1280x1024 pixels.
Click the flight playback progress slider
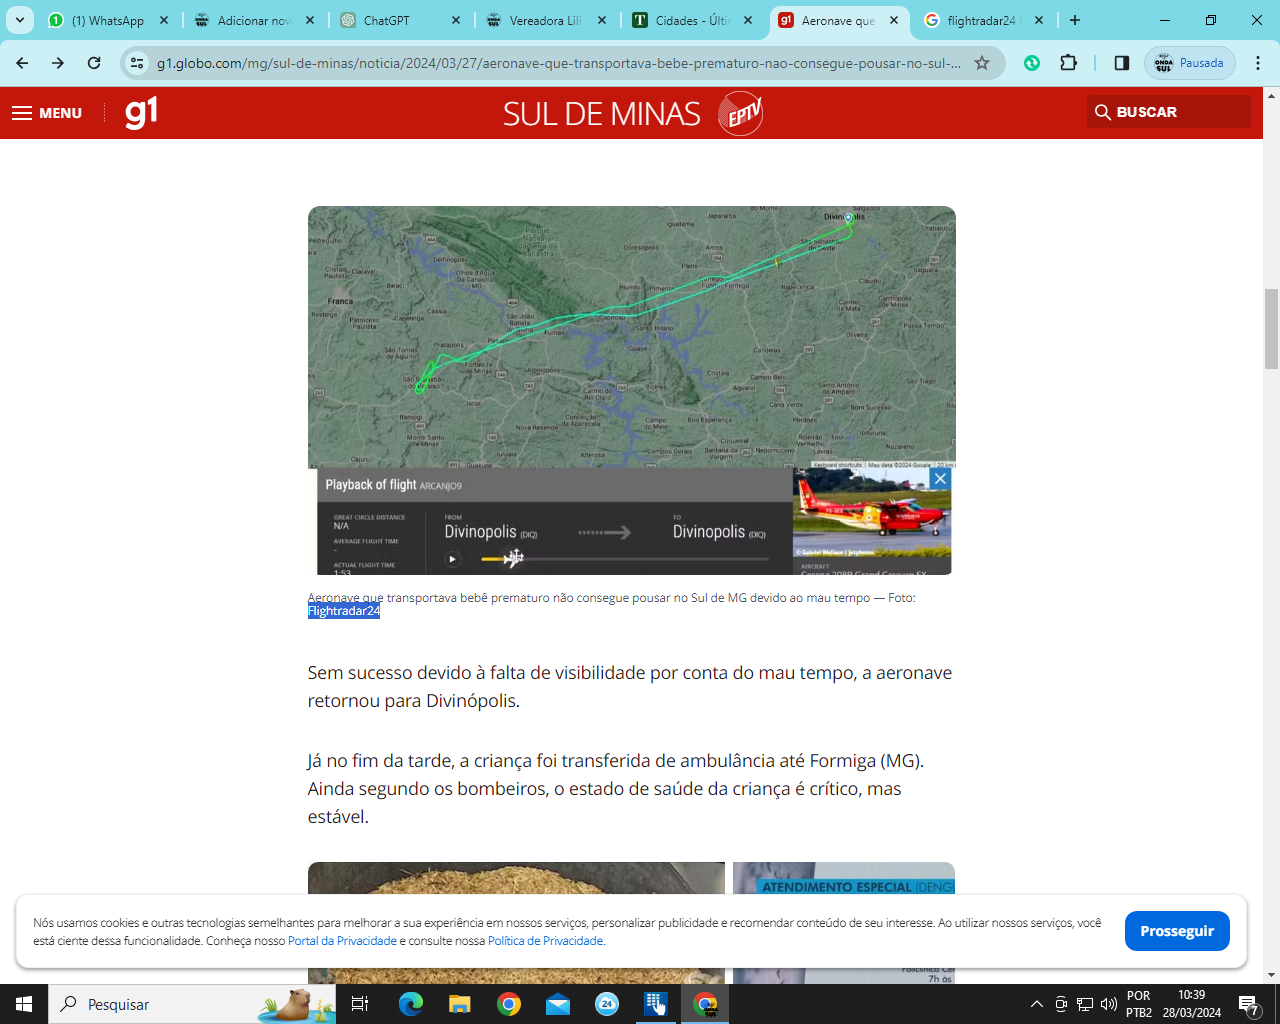click(x=624, y=559)
